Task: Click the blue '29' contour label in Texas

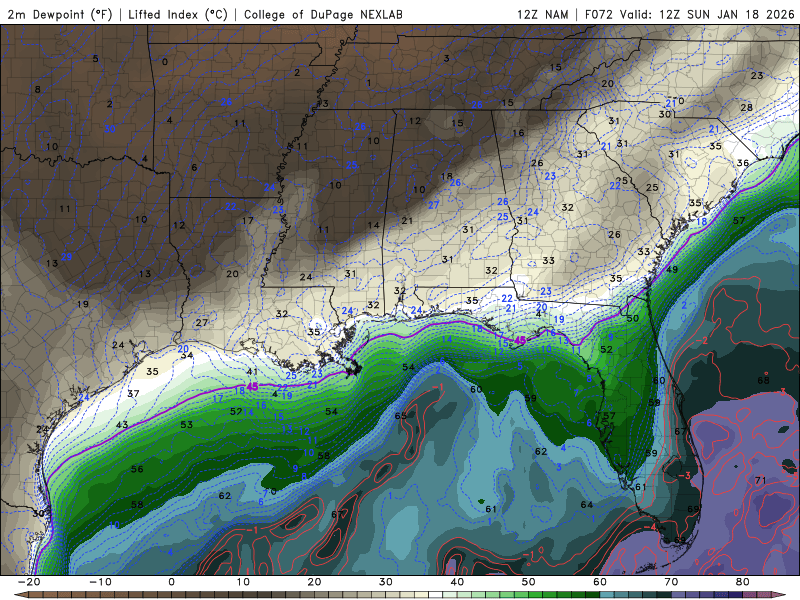Action: (66, 257)
